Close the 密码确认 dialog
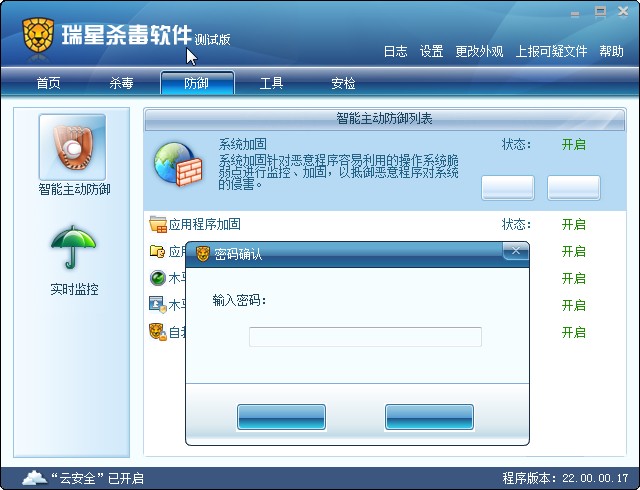 coord(516,251)
